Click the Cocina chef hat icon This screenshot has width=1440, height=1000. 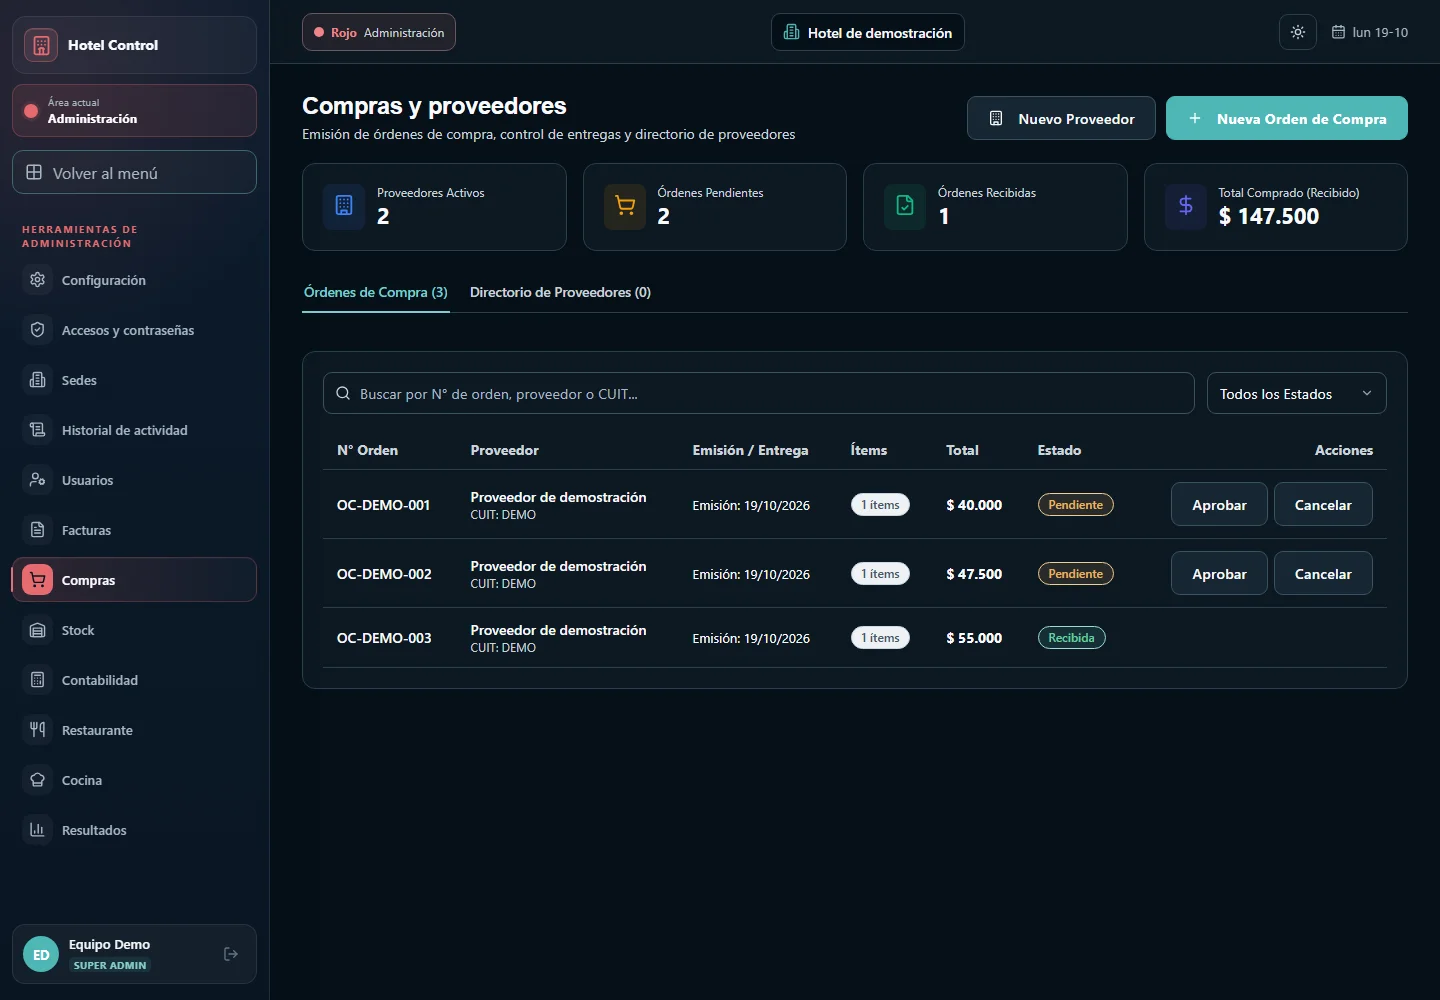(37, 780)
